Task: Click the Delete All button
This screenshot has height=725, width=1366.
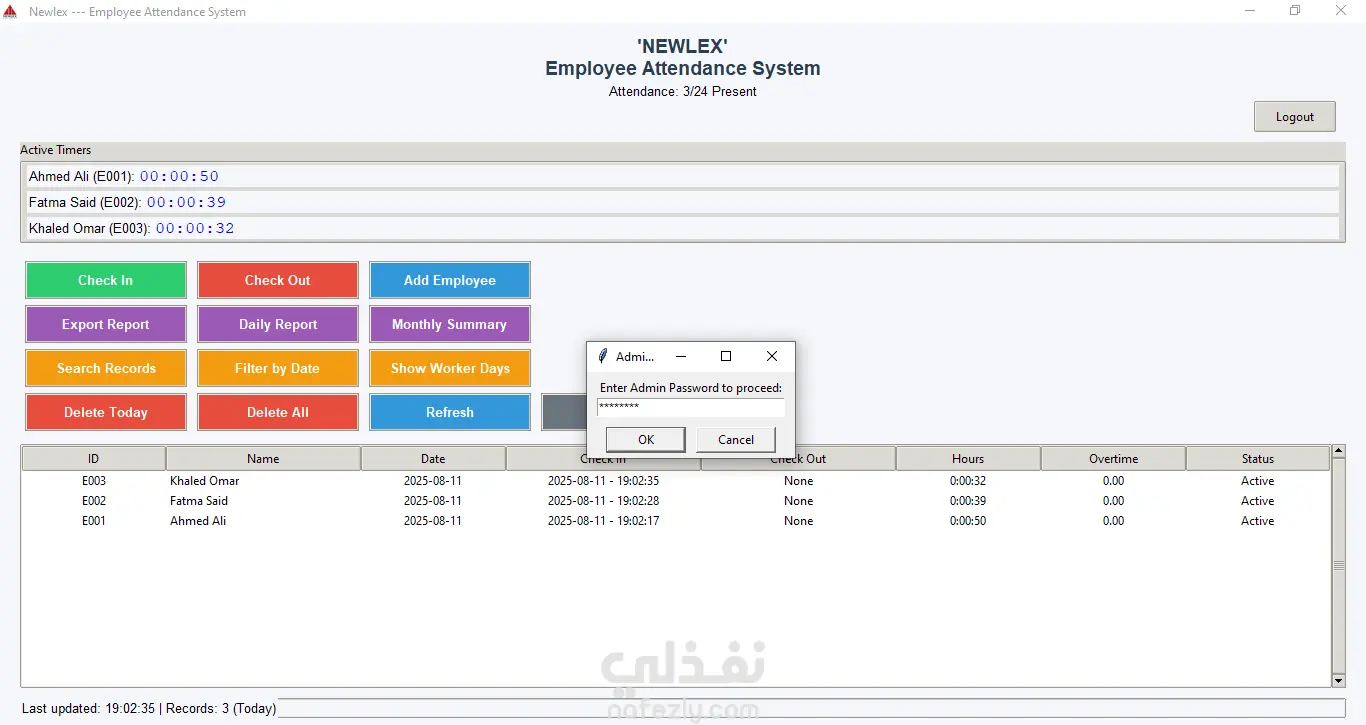Action: coord(277,412)
